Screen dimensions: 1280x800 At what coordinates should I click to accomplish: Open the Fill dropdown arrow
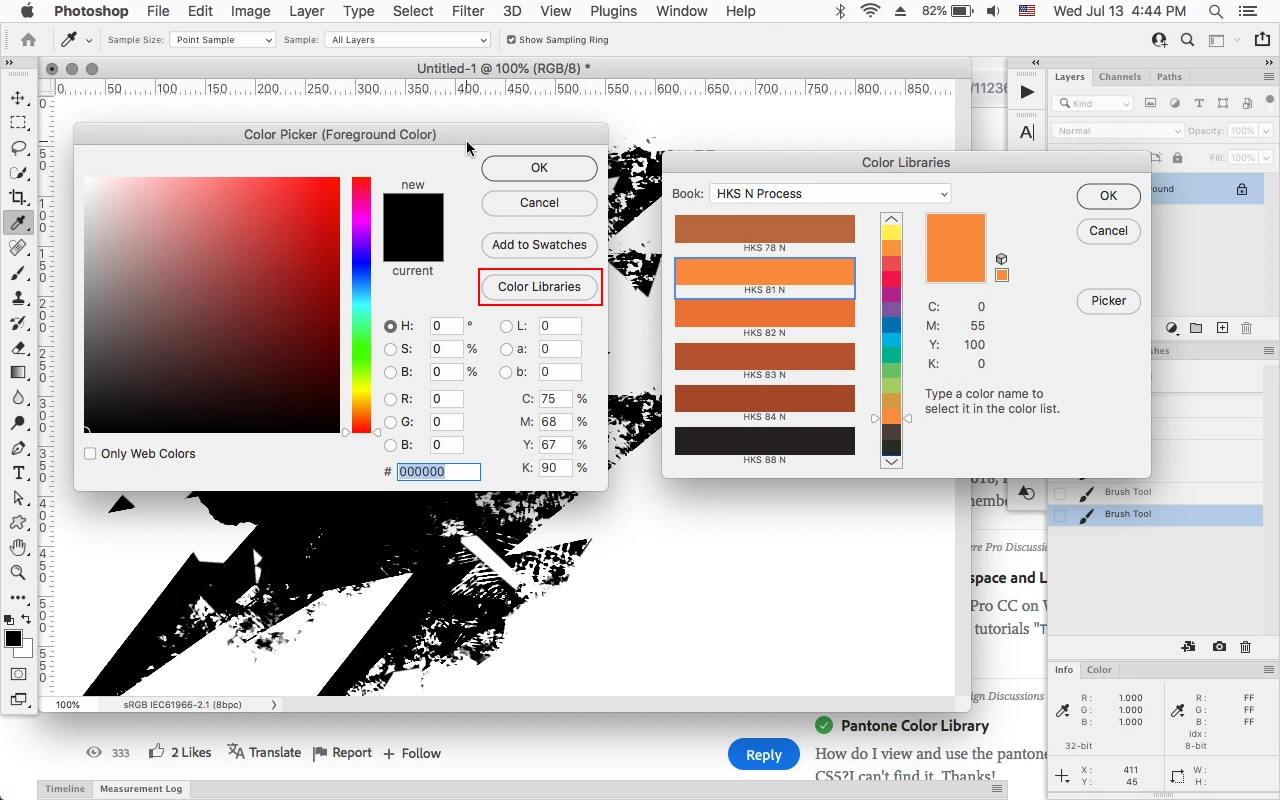pyautogui.click(x=1265, y=158)
